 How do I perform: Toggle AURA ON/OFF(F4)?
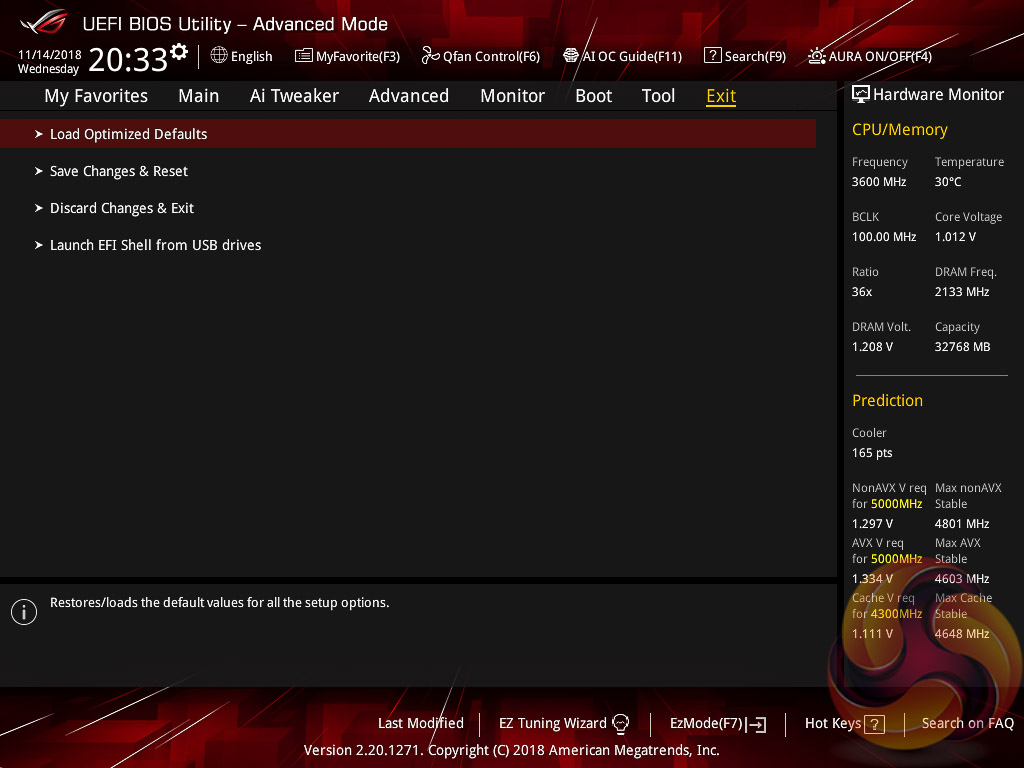(x=870, y=56)
